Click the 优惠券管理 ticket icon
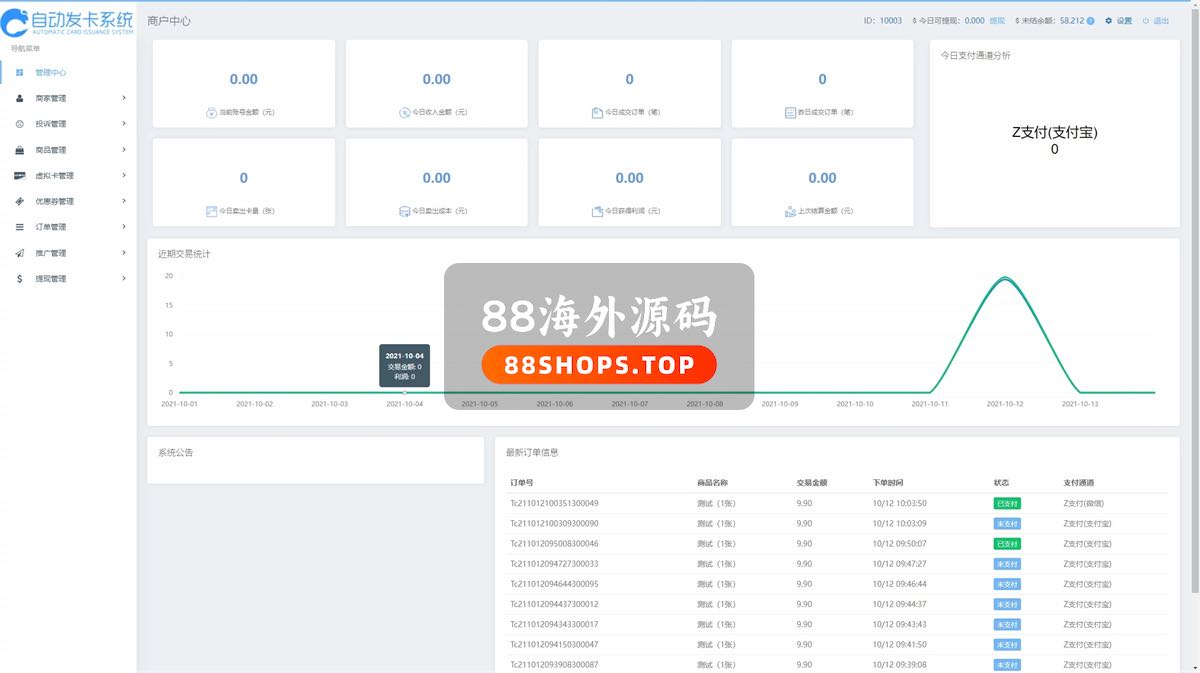This screenshot has width=1200, height=673. 20,201
